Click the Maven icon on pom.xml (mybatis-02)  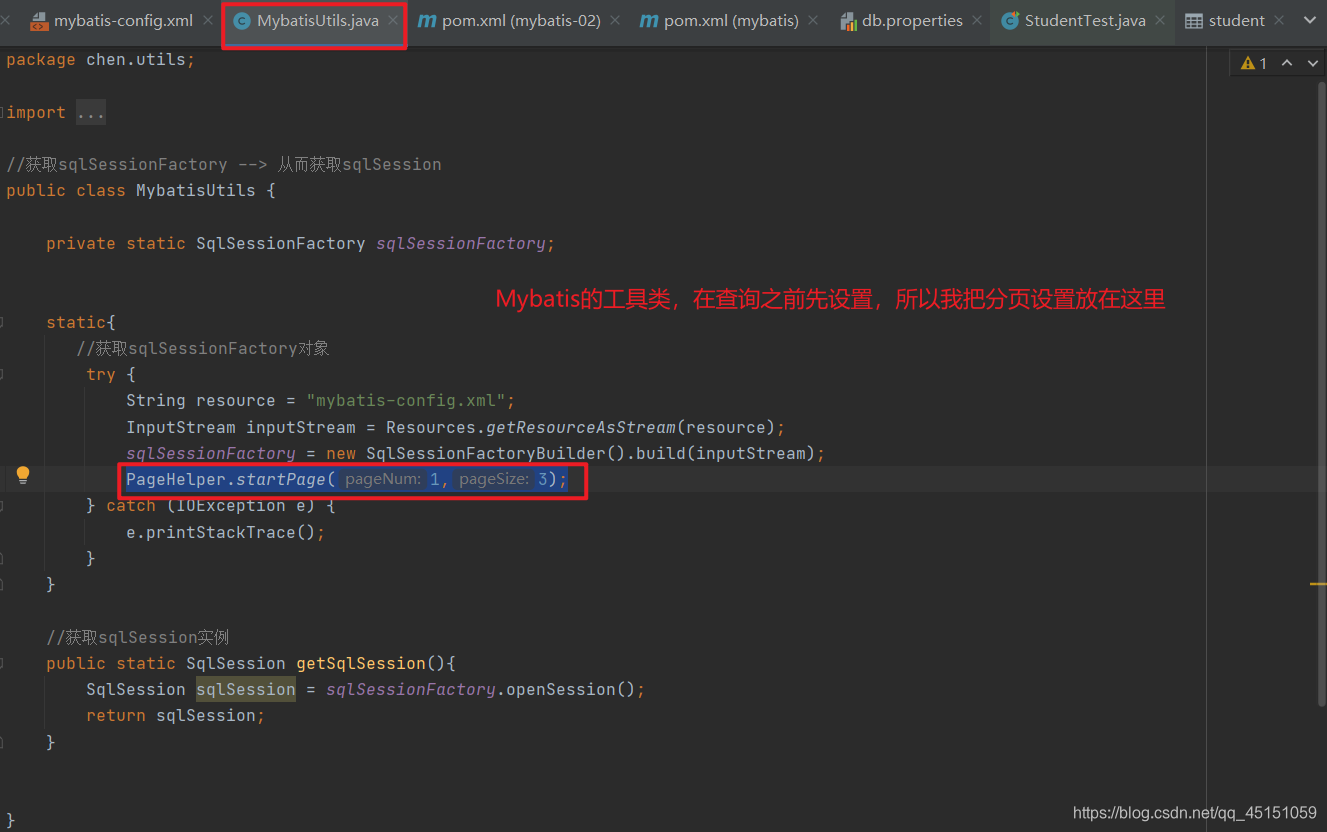coord(426,21)
